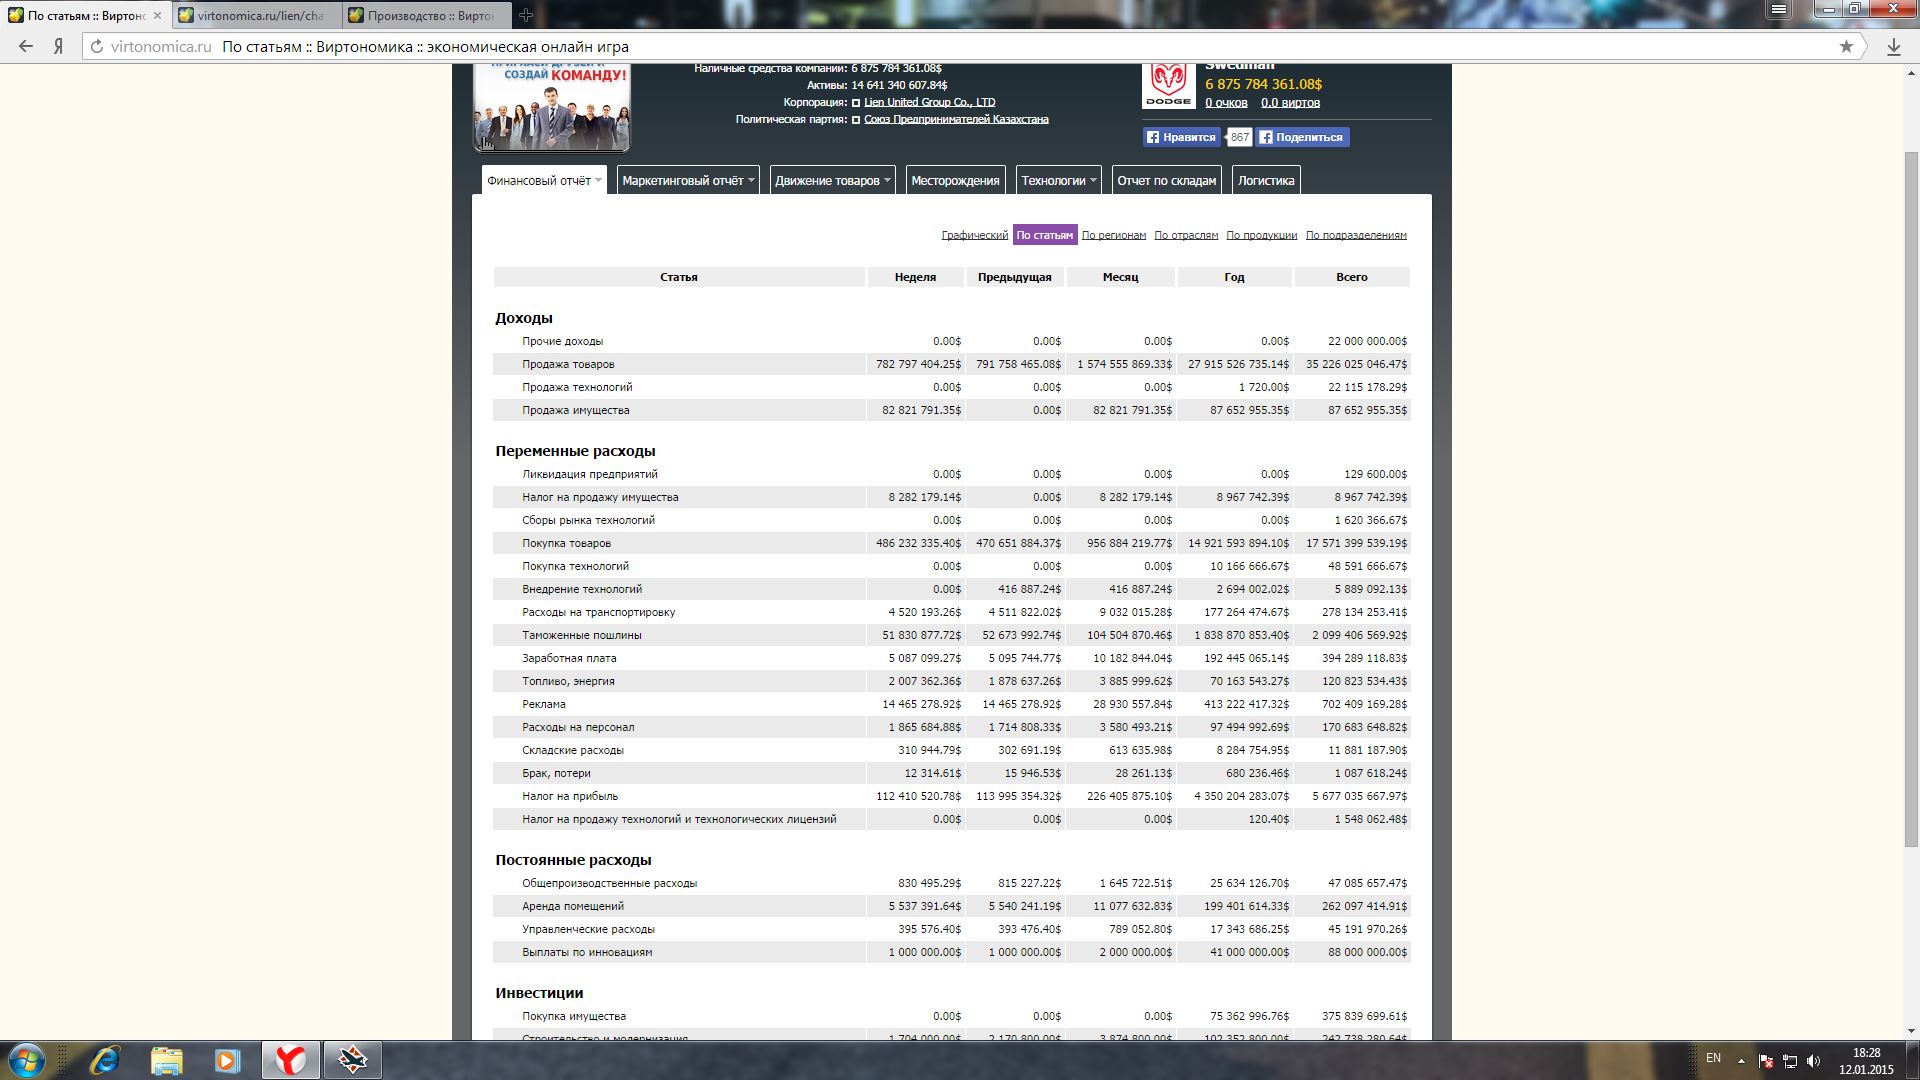Image resolution: width=1920 pixels, height=1080 pixels.
Task: Click the recruit-team banner image
Action: 551,108
